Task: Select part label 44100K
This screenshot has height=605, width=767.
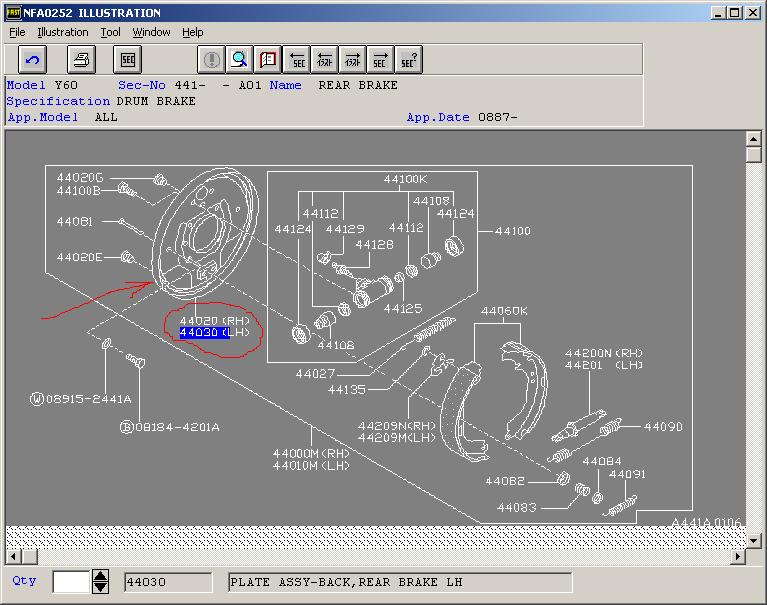Action: coord(405,179)
